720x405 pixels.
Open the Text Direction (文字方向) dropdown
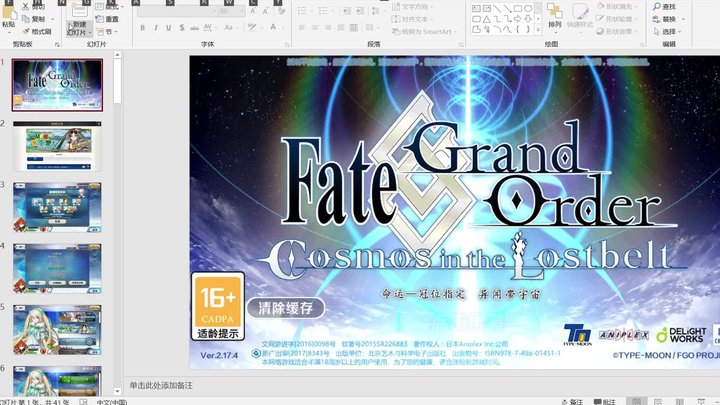(411, 6)
